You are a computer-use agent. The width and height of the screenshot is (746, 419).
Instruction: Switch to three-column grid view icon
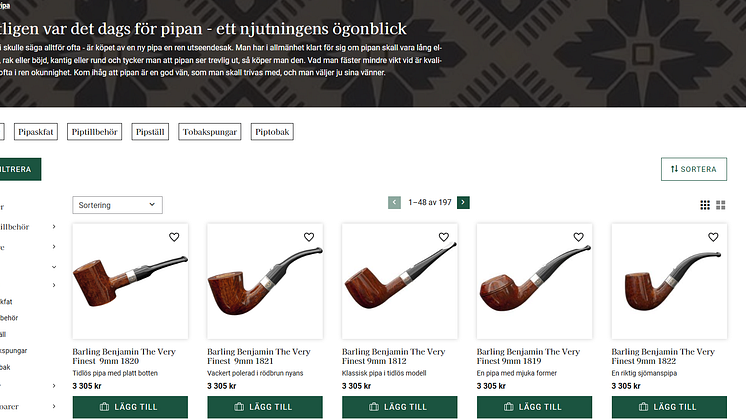coord(705,205)
